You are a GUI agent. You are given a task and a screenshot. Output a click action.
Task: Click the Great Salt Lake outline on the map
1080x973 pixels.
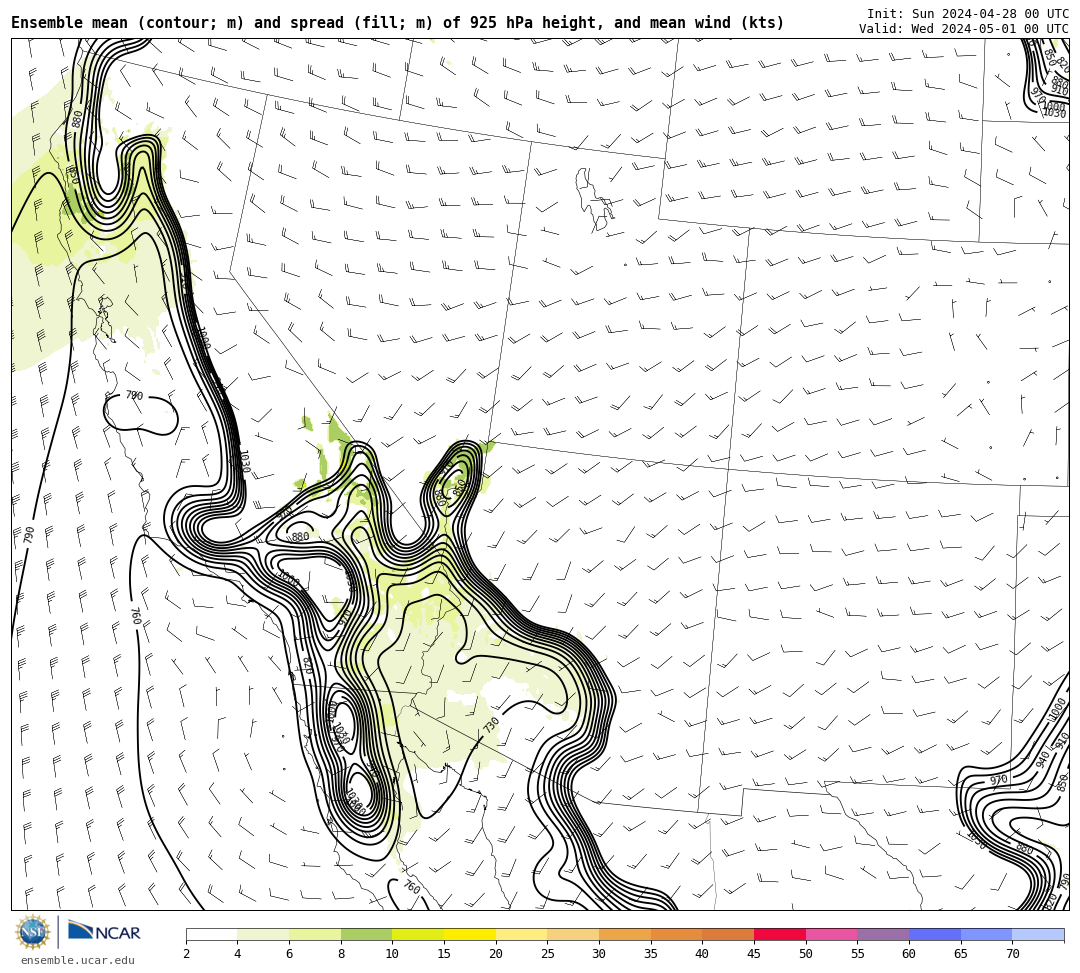(594, 198)
